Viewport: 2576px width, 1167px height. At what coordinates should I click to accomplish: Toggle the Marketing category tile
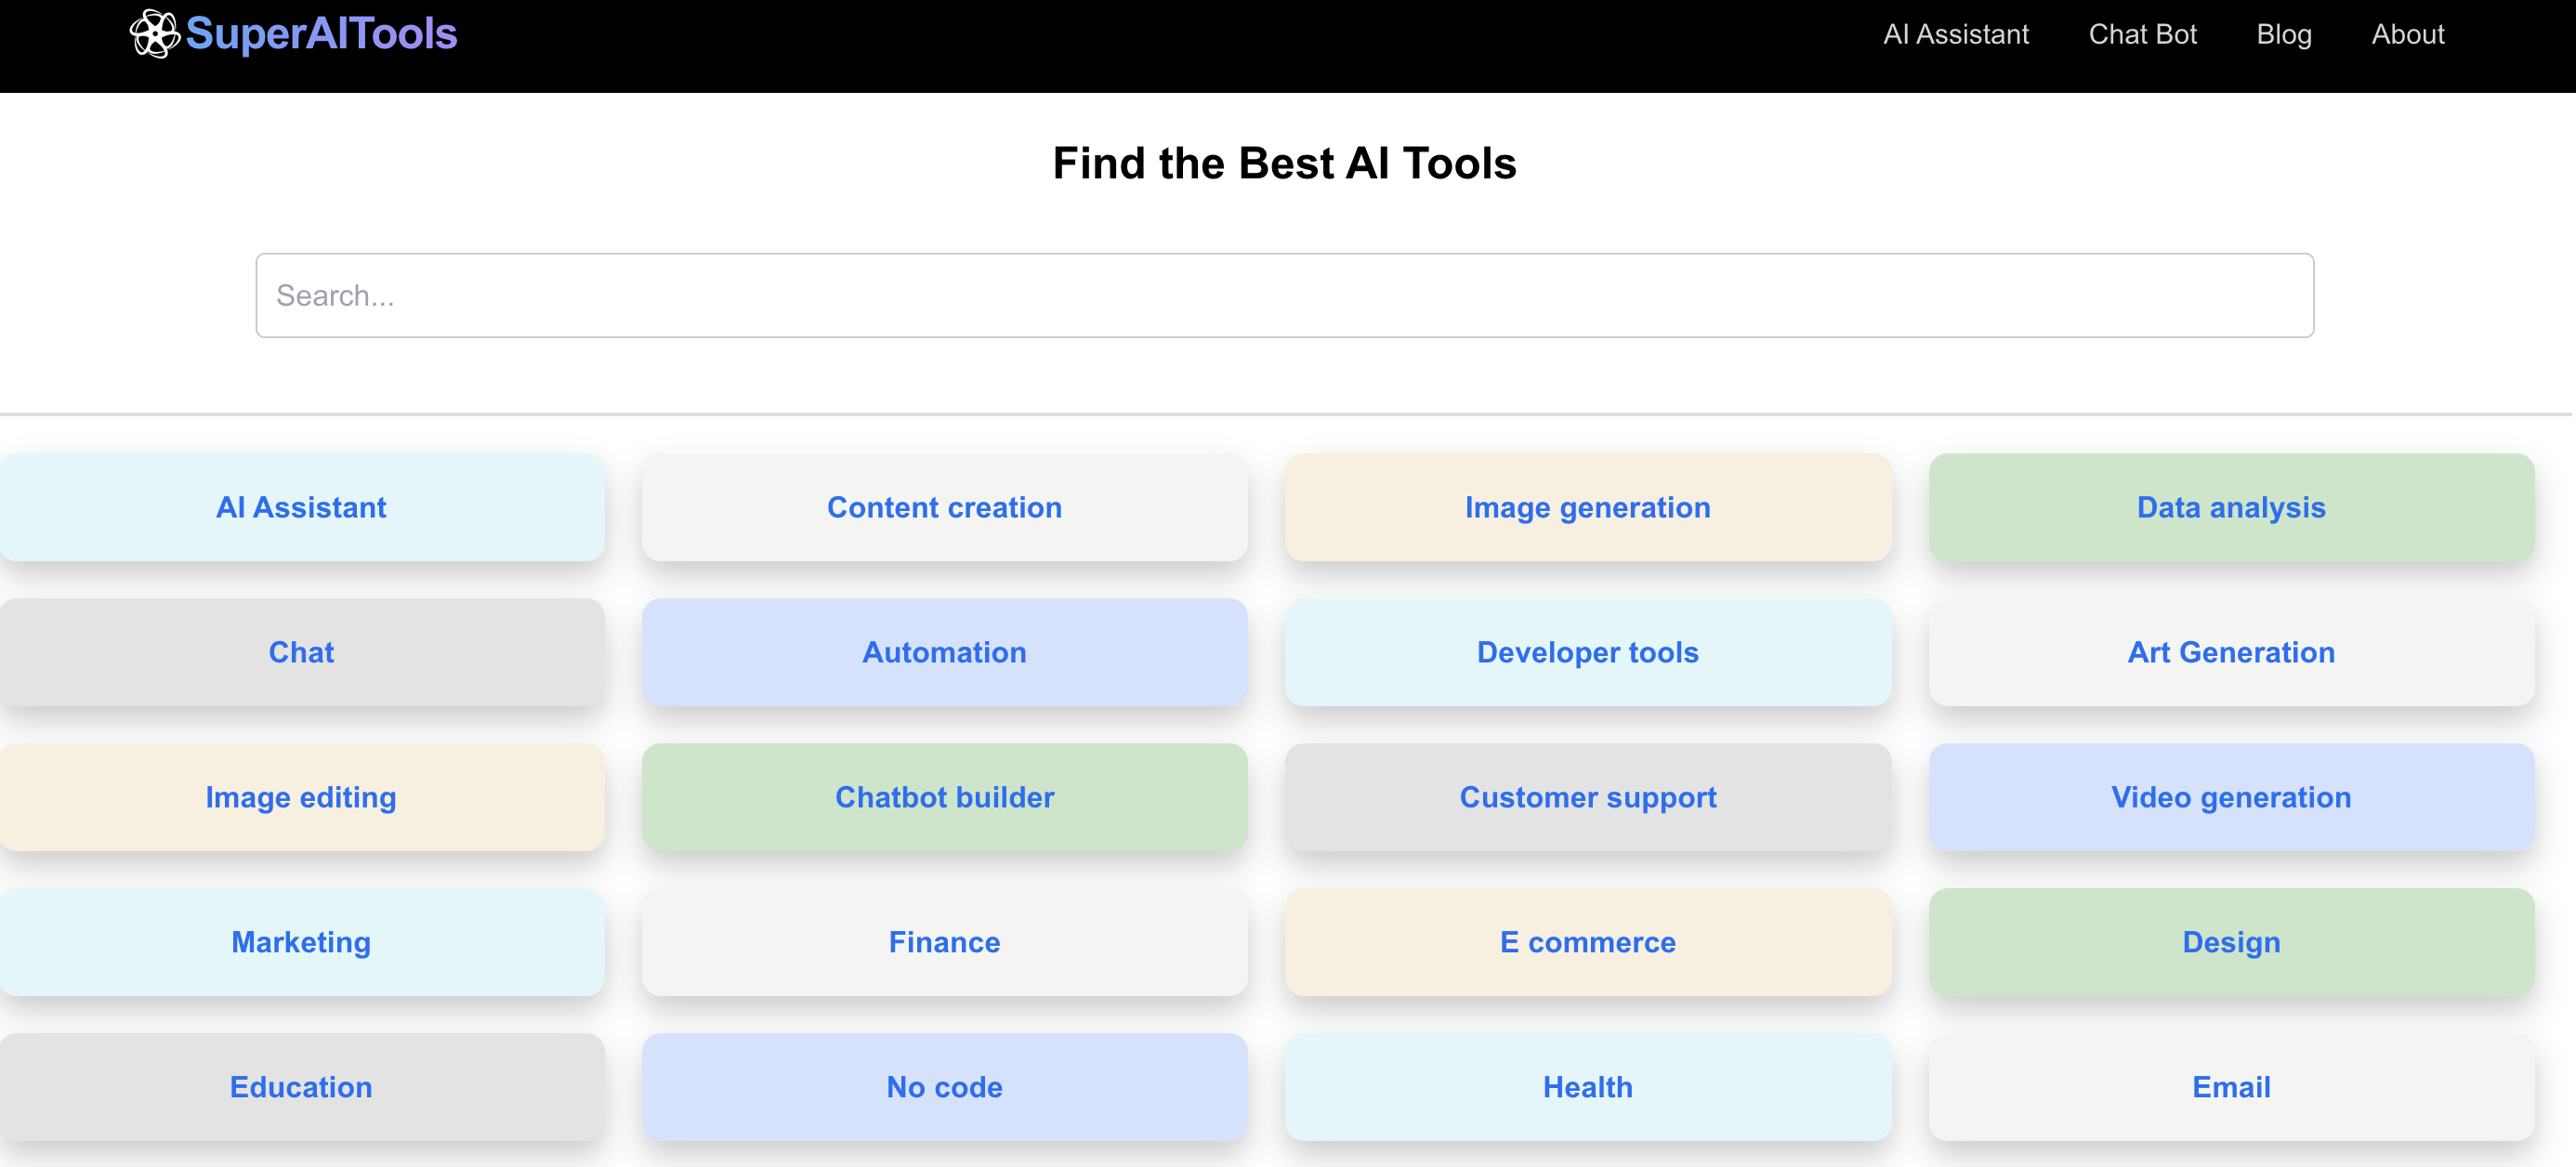click(301, 942)
